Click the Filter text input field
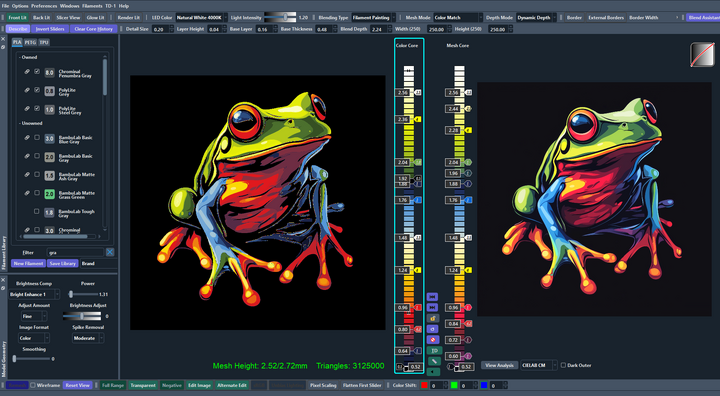The width and height of the screenshot is (720, 396). (76, 252)
